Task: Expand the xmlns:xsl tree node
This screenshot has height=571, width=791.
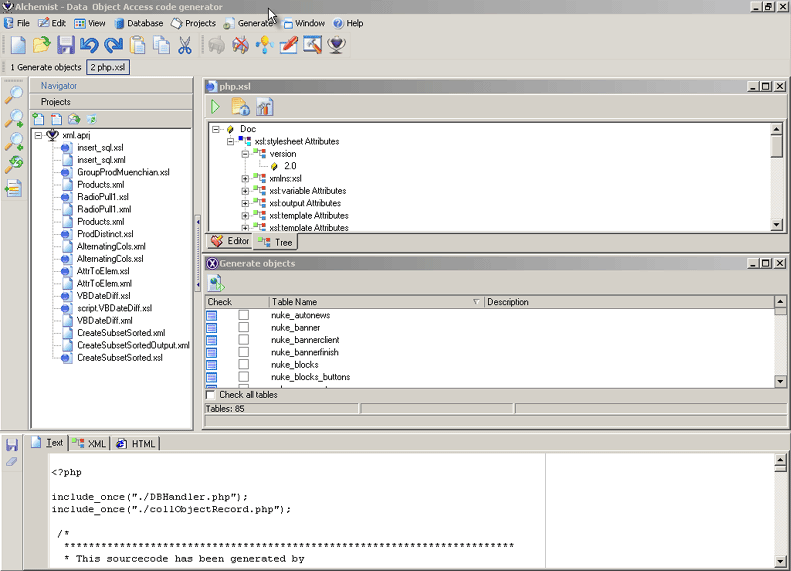Action: pos(245,179)
